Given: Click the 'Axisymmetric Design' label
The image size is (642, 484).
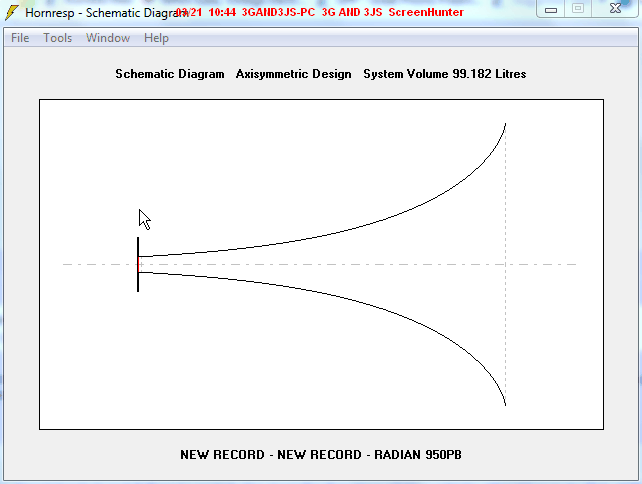Looking at the screenshot, I should point(294,74).
